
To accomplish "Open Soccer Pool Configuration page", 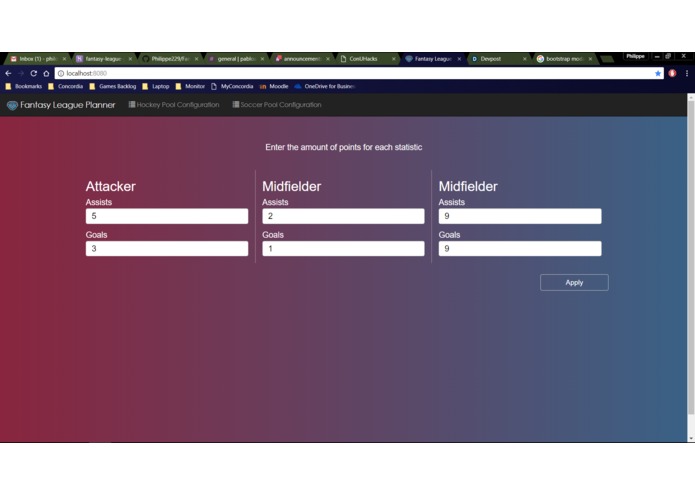I will tap(277, 105).
